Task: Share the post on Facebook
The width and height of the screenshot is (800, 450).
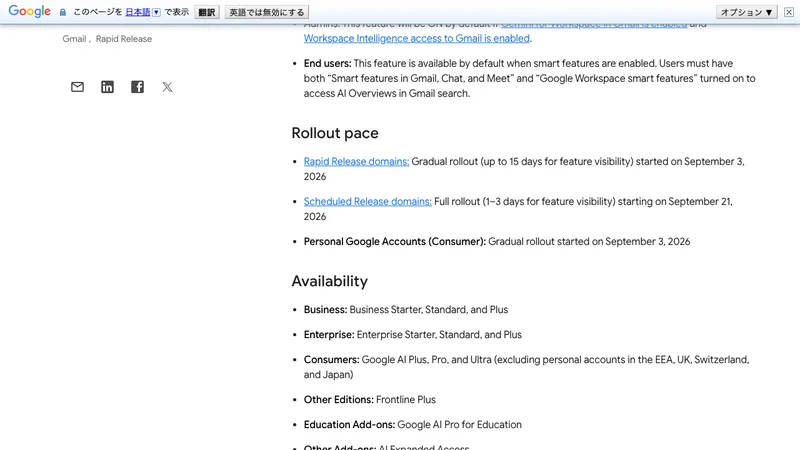Action: (x=137, y=87)
